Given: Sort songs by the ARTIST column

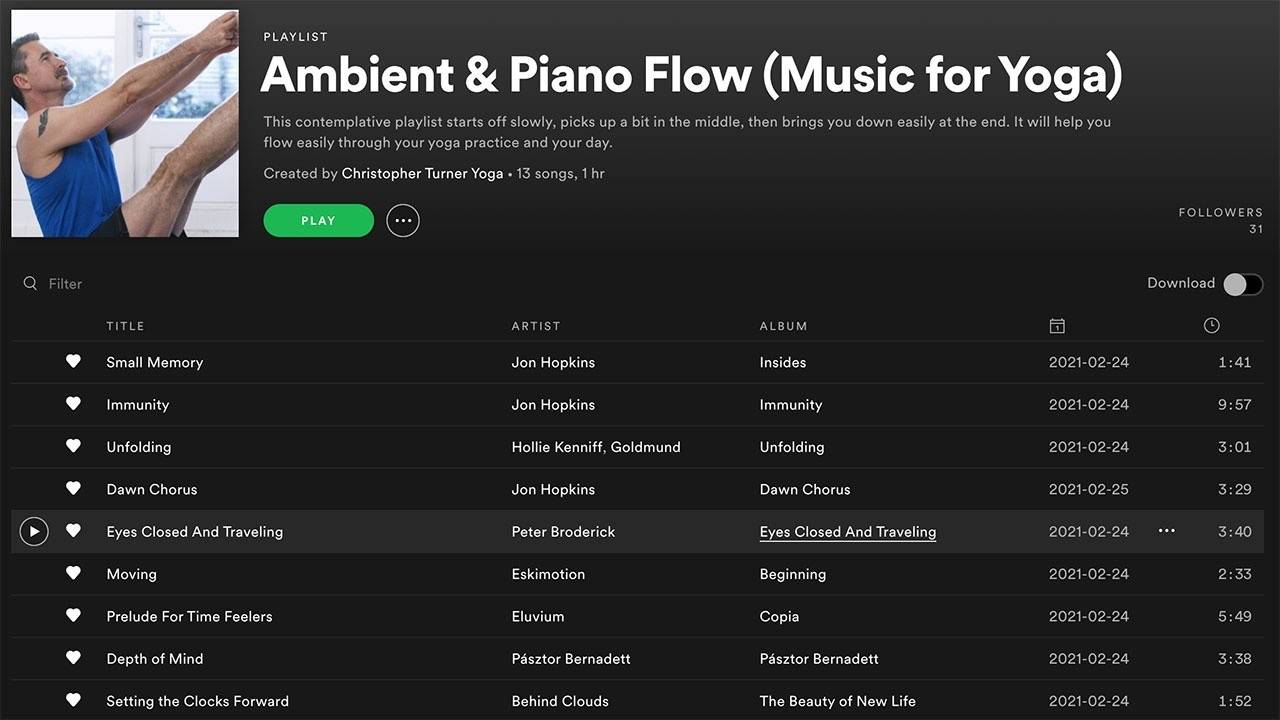Looking at the screenshot, I should [x=536, y=325].
